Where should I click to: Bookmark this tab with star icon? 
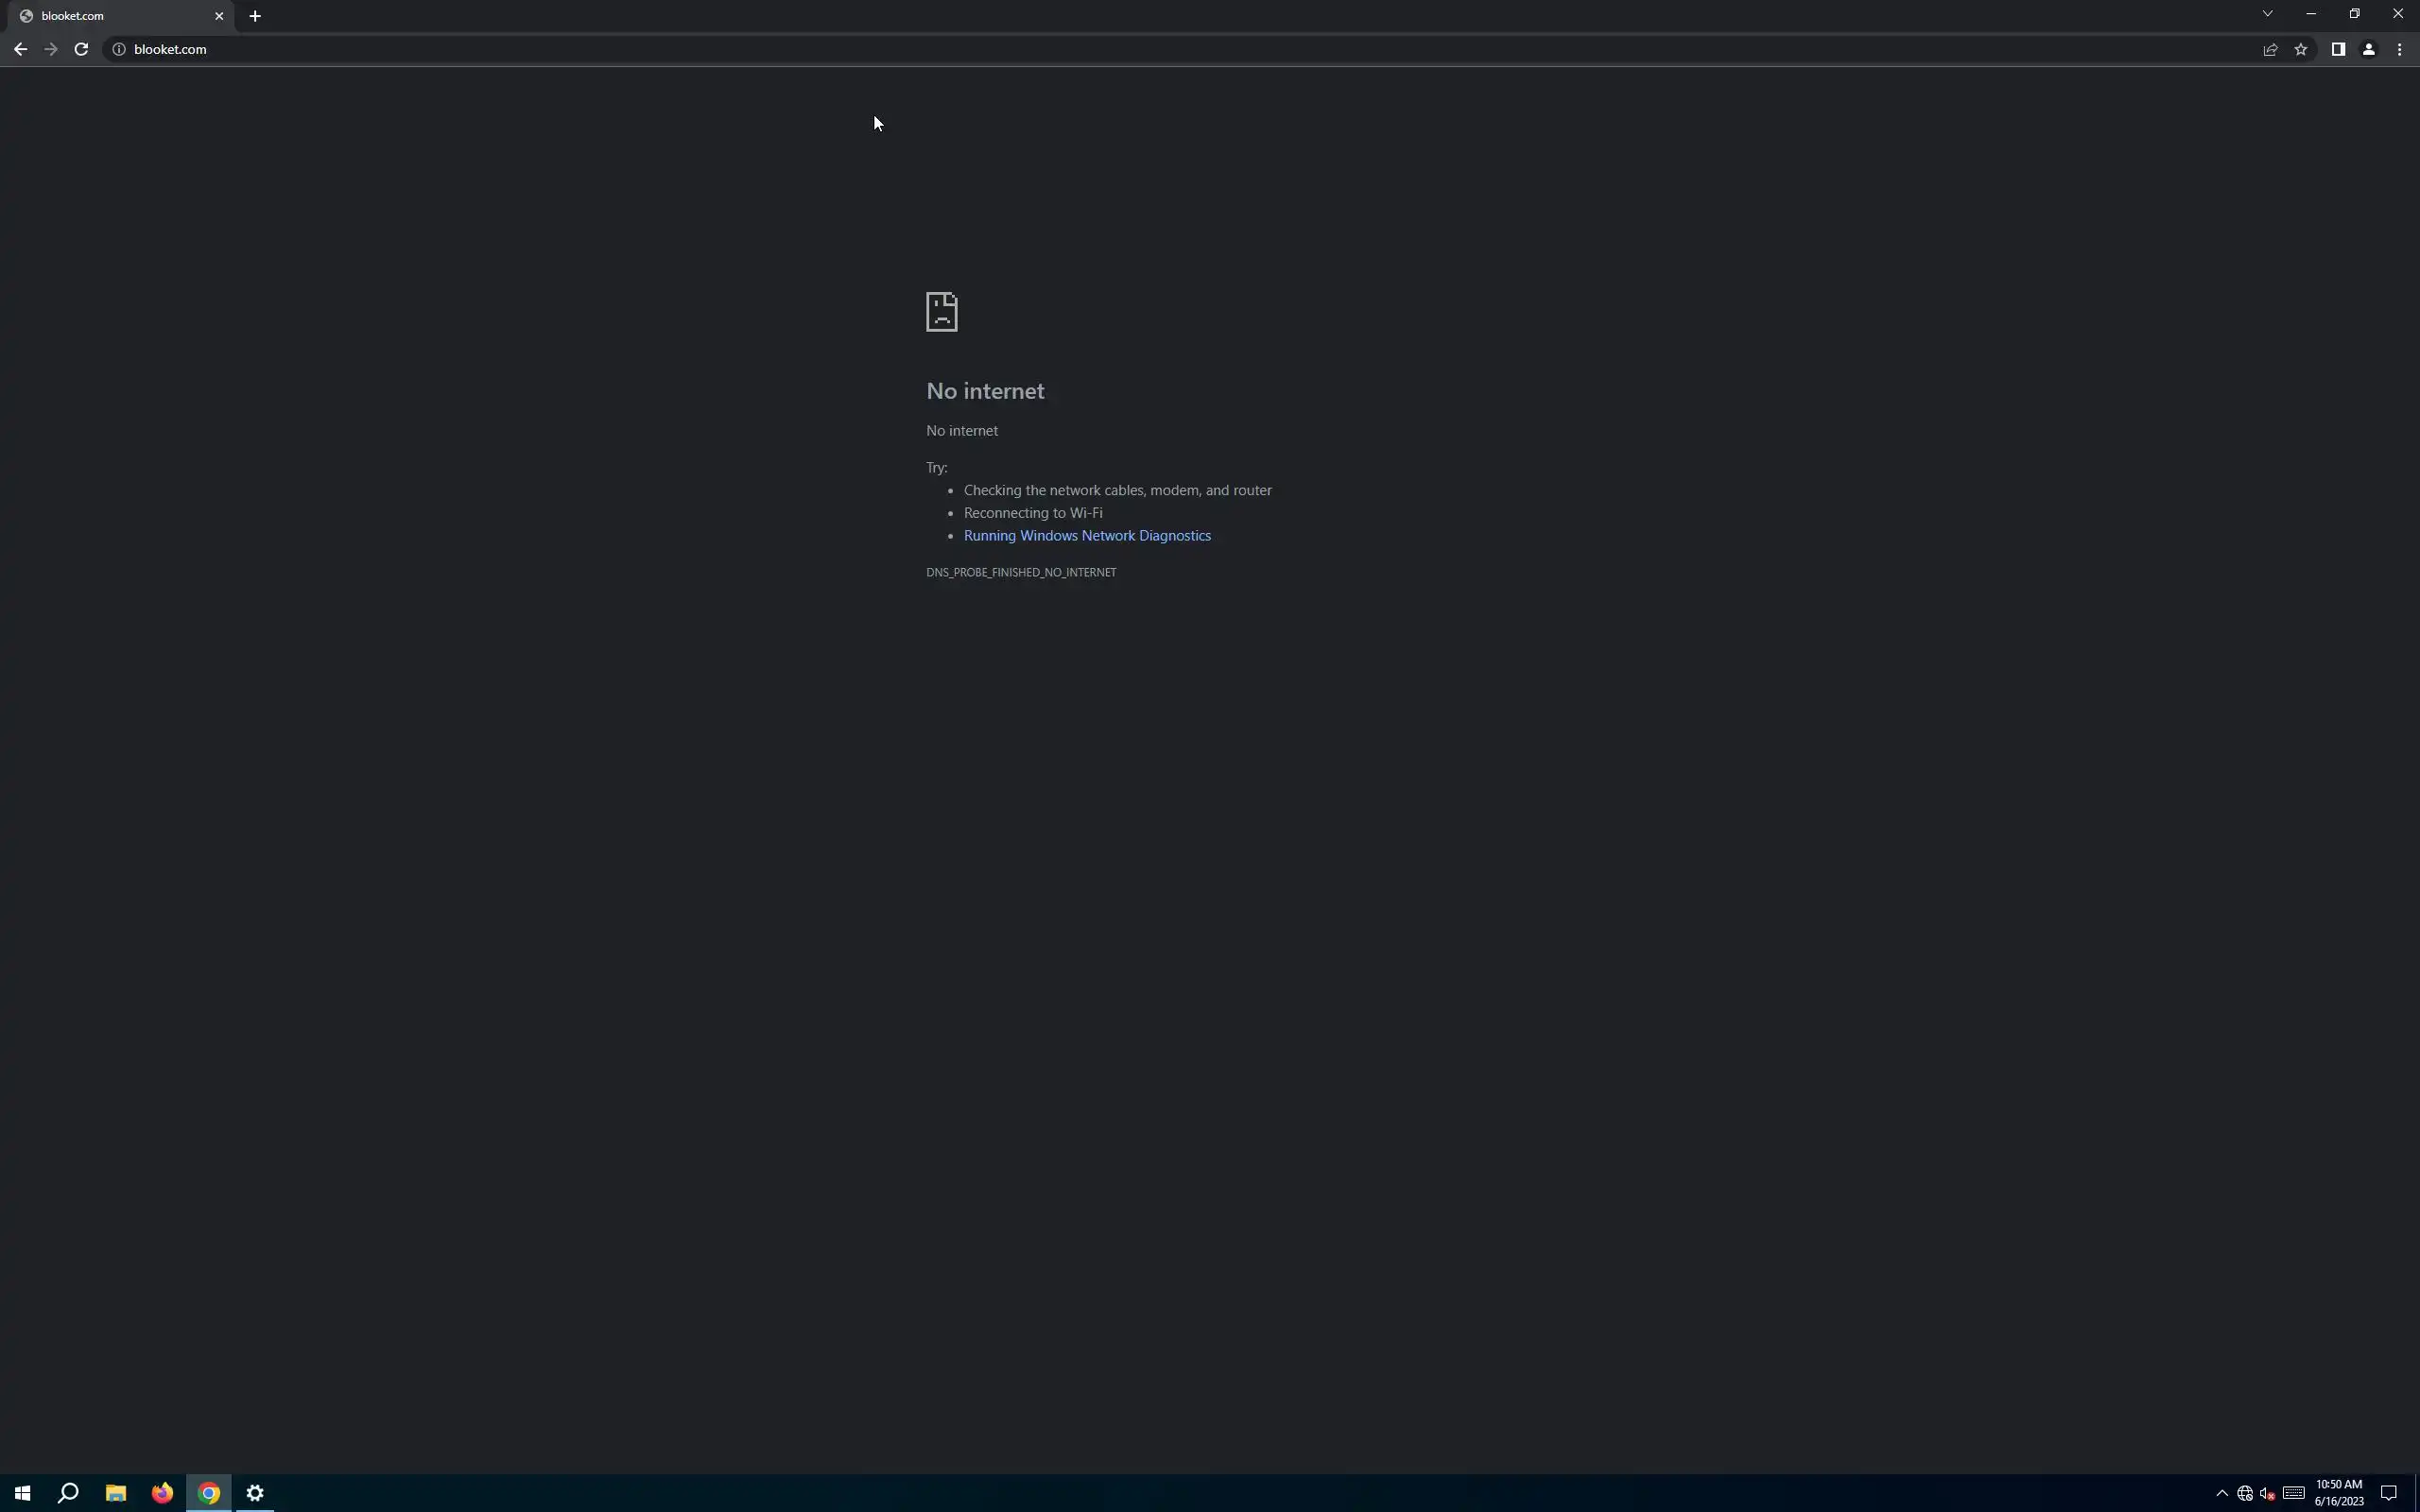pyautogui.click(x=2301, y=49)
